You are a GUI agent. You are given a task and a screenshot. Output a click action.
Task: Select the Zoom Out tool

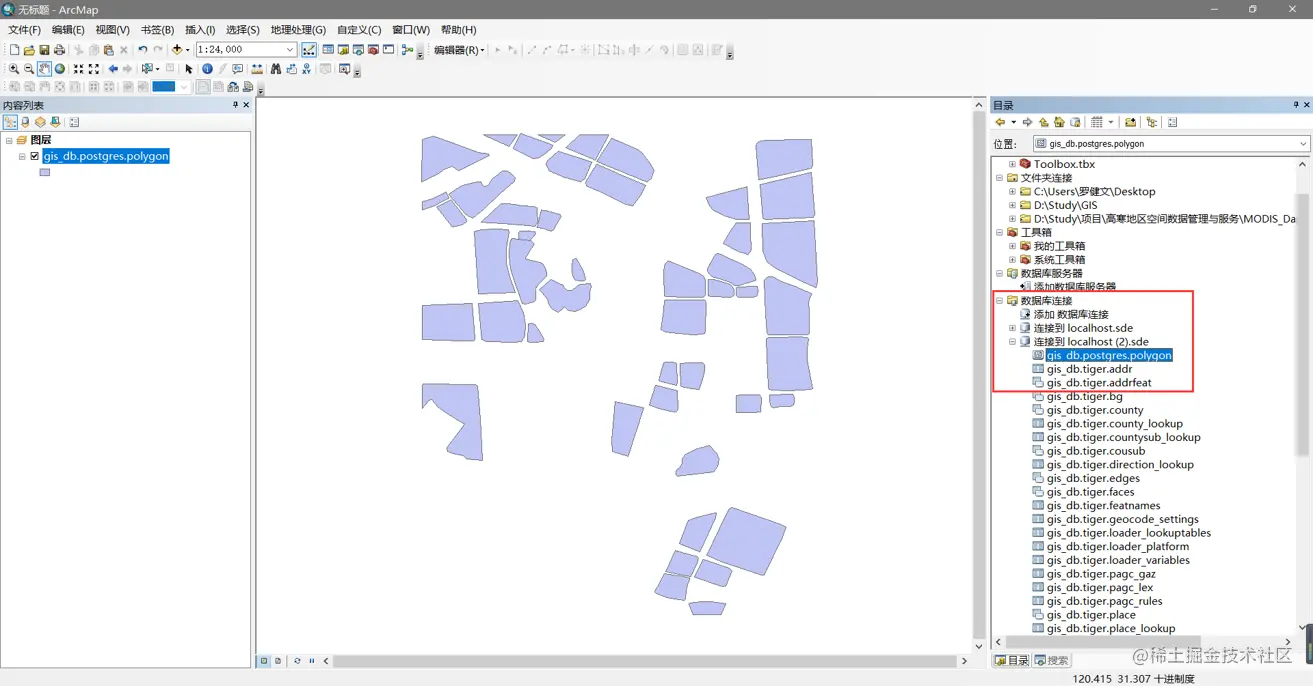(x=29, y=69)
